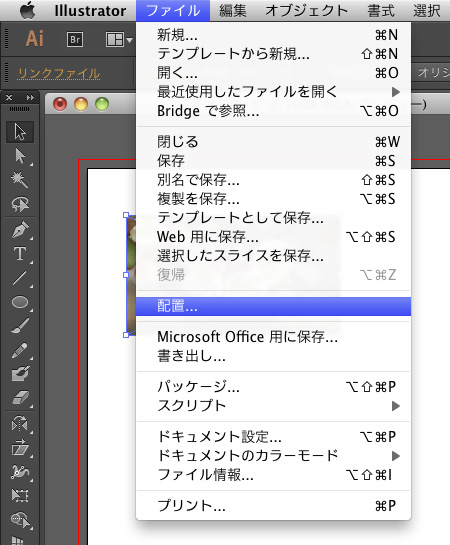Choose Microsoft Office 用に保存...

click(x=273, y=337)
